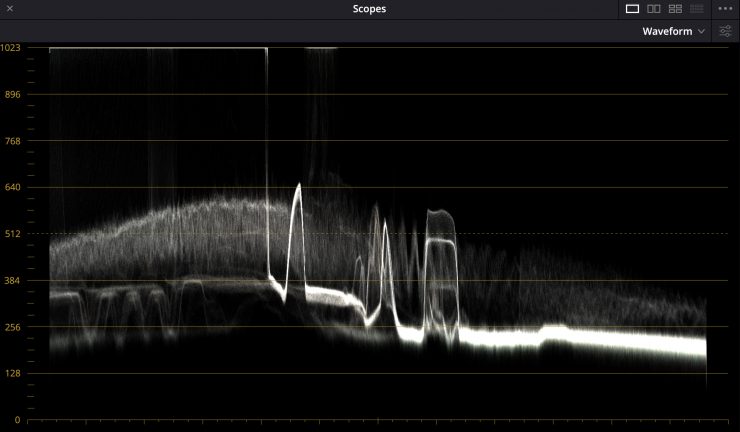Click the 768 graticule label
The image size is (740, 432).
pos(13,141)
